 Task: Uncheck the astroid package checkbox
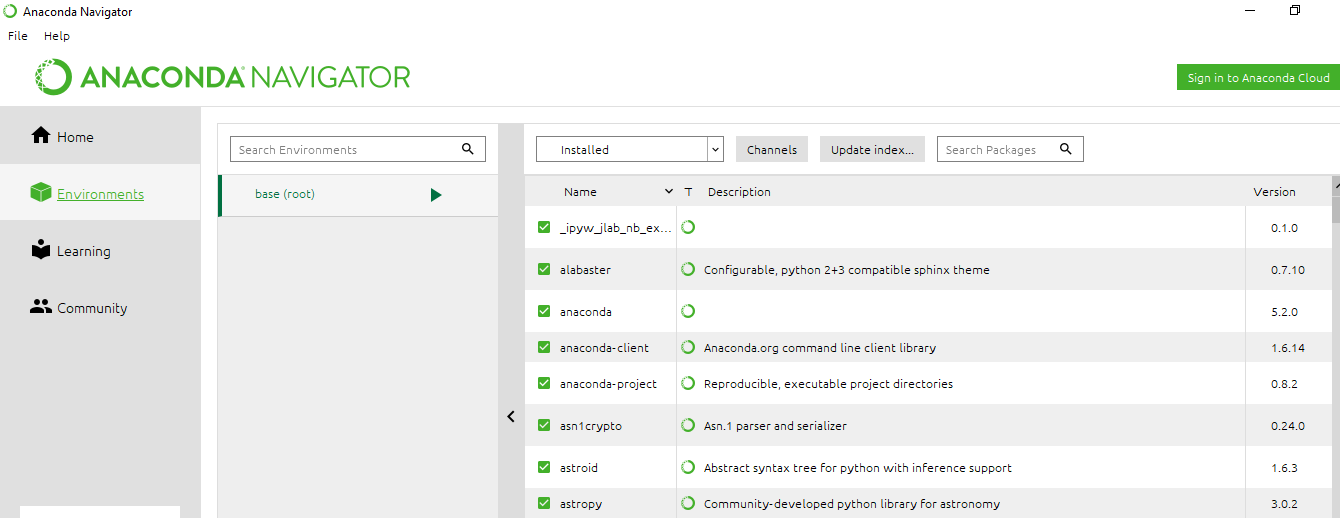point(544,468)
